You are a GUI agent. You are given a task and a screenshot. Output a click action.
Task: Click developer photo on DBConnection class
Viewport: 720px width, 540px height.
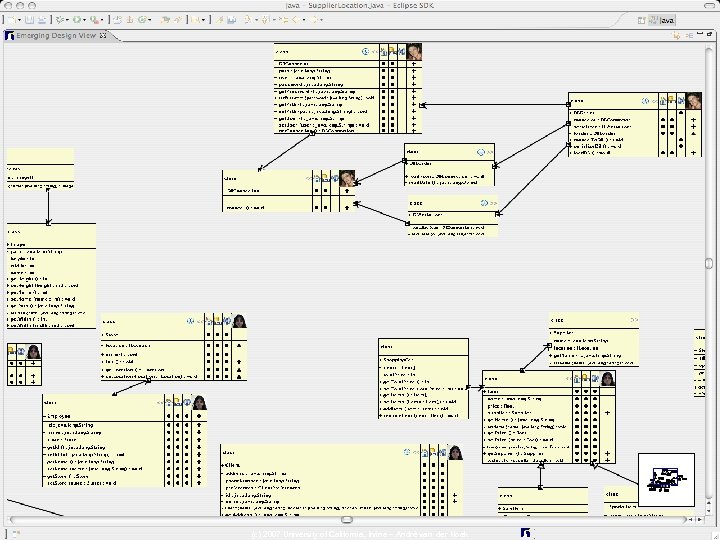(414, 51)
